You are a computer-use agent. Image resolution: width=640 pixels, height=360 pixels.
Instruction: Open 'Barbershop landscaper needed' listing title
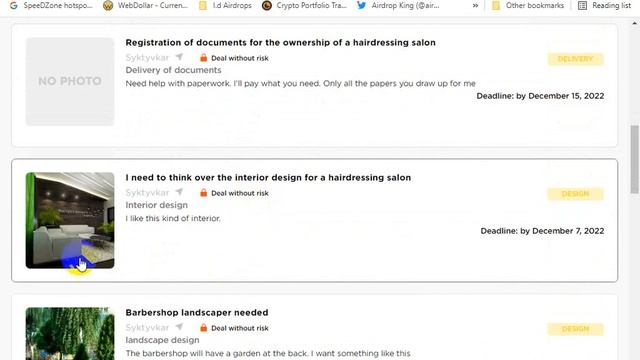tap(197, 313)
